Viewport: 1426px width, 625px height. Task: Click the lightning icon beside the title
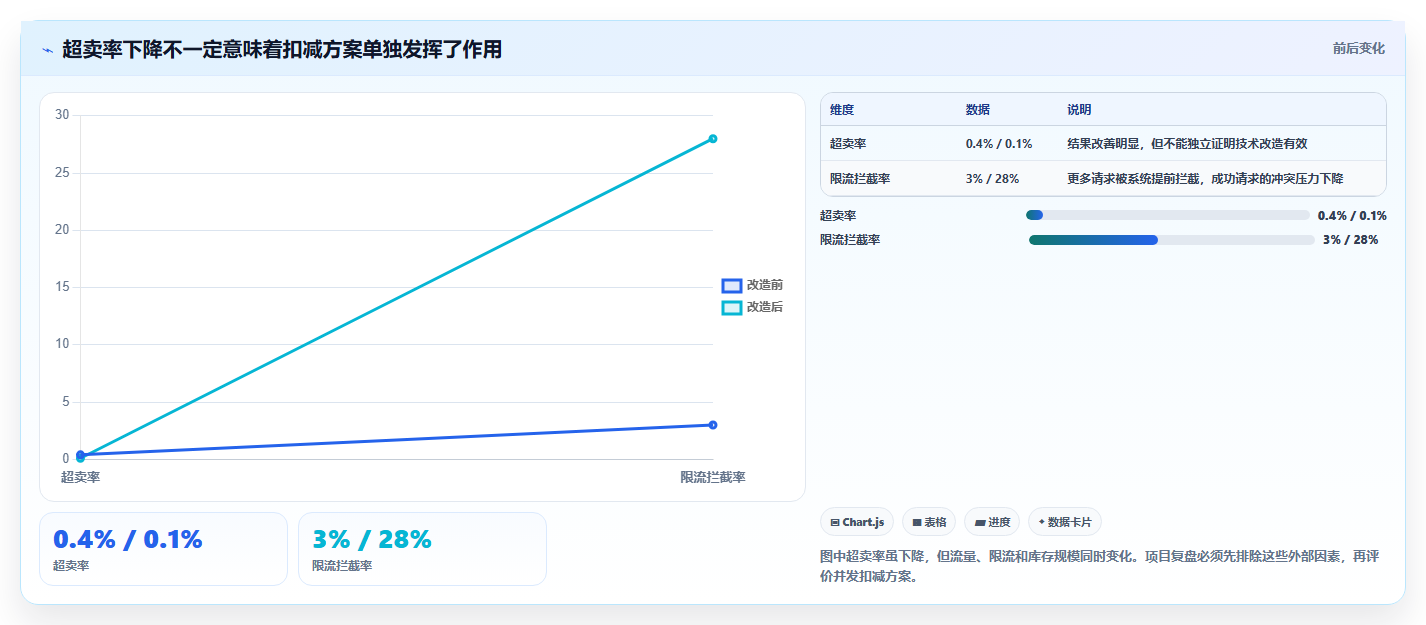(x=47, y=50)
